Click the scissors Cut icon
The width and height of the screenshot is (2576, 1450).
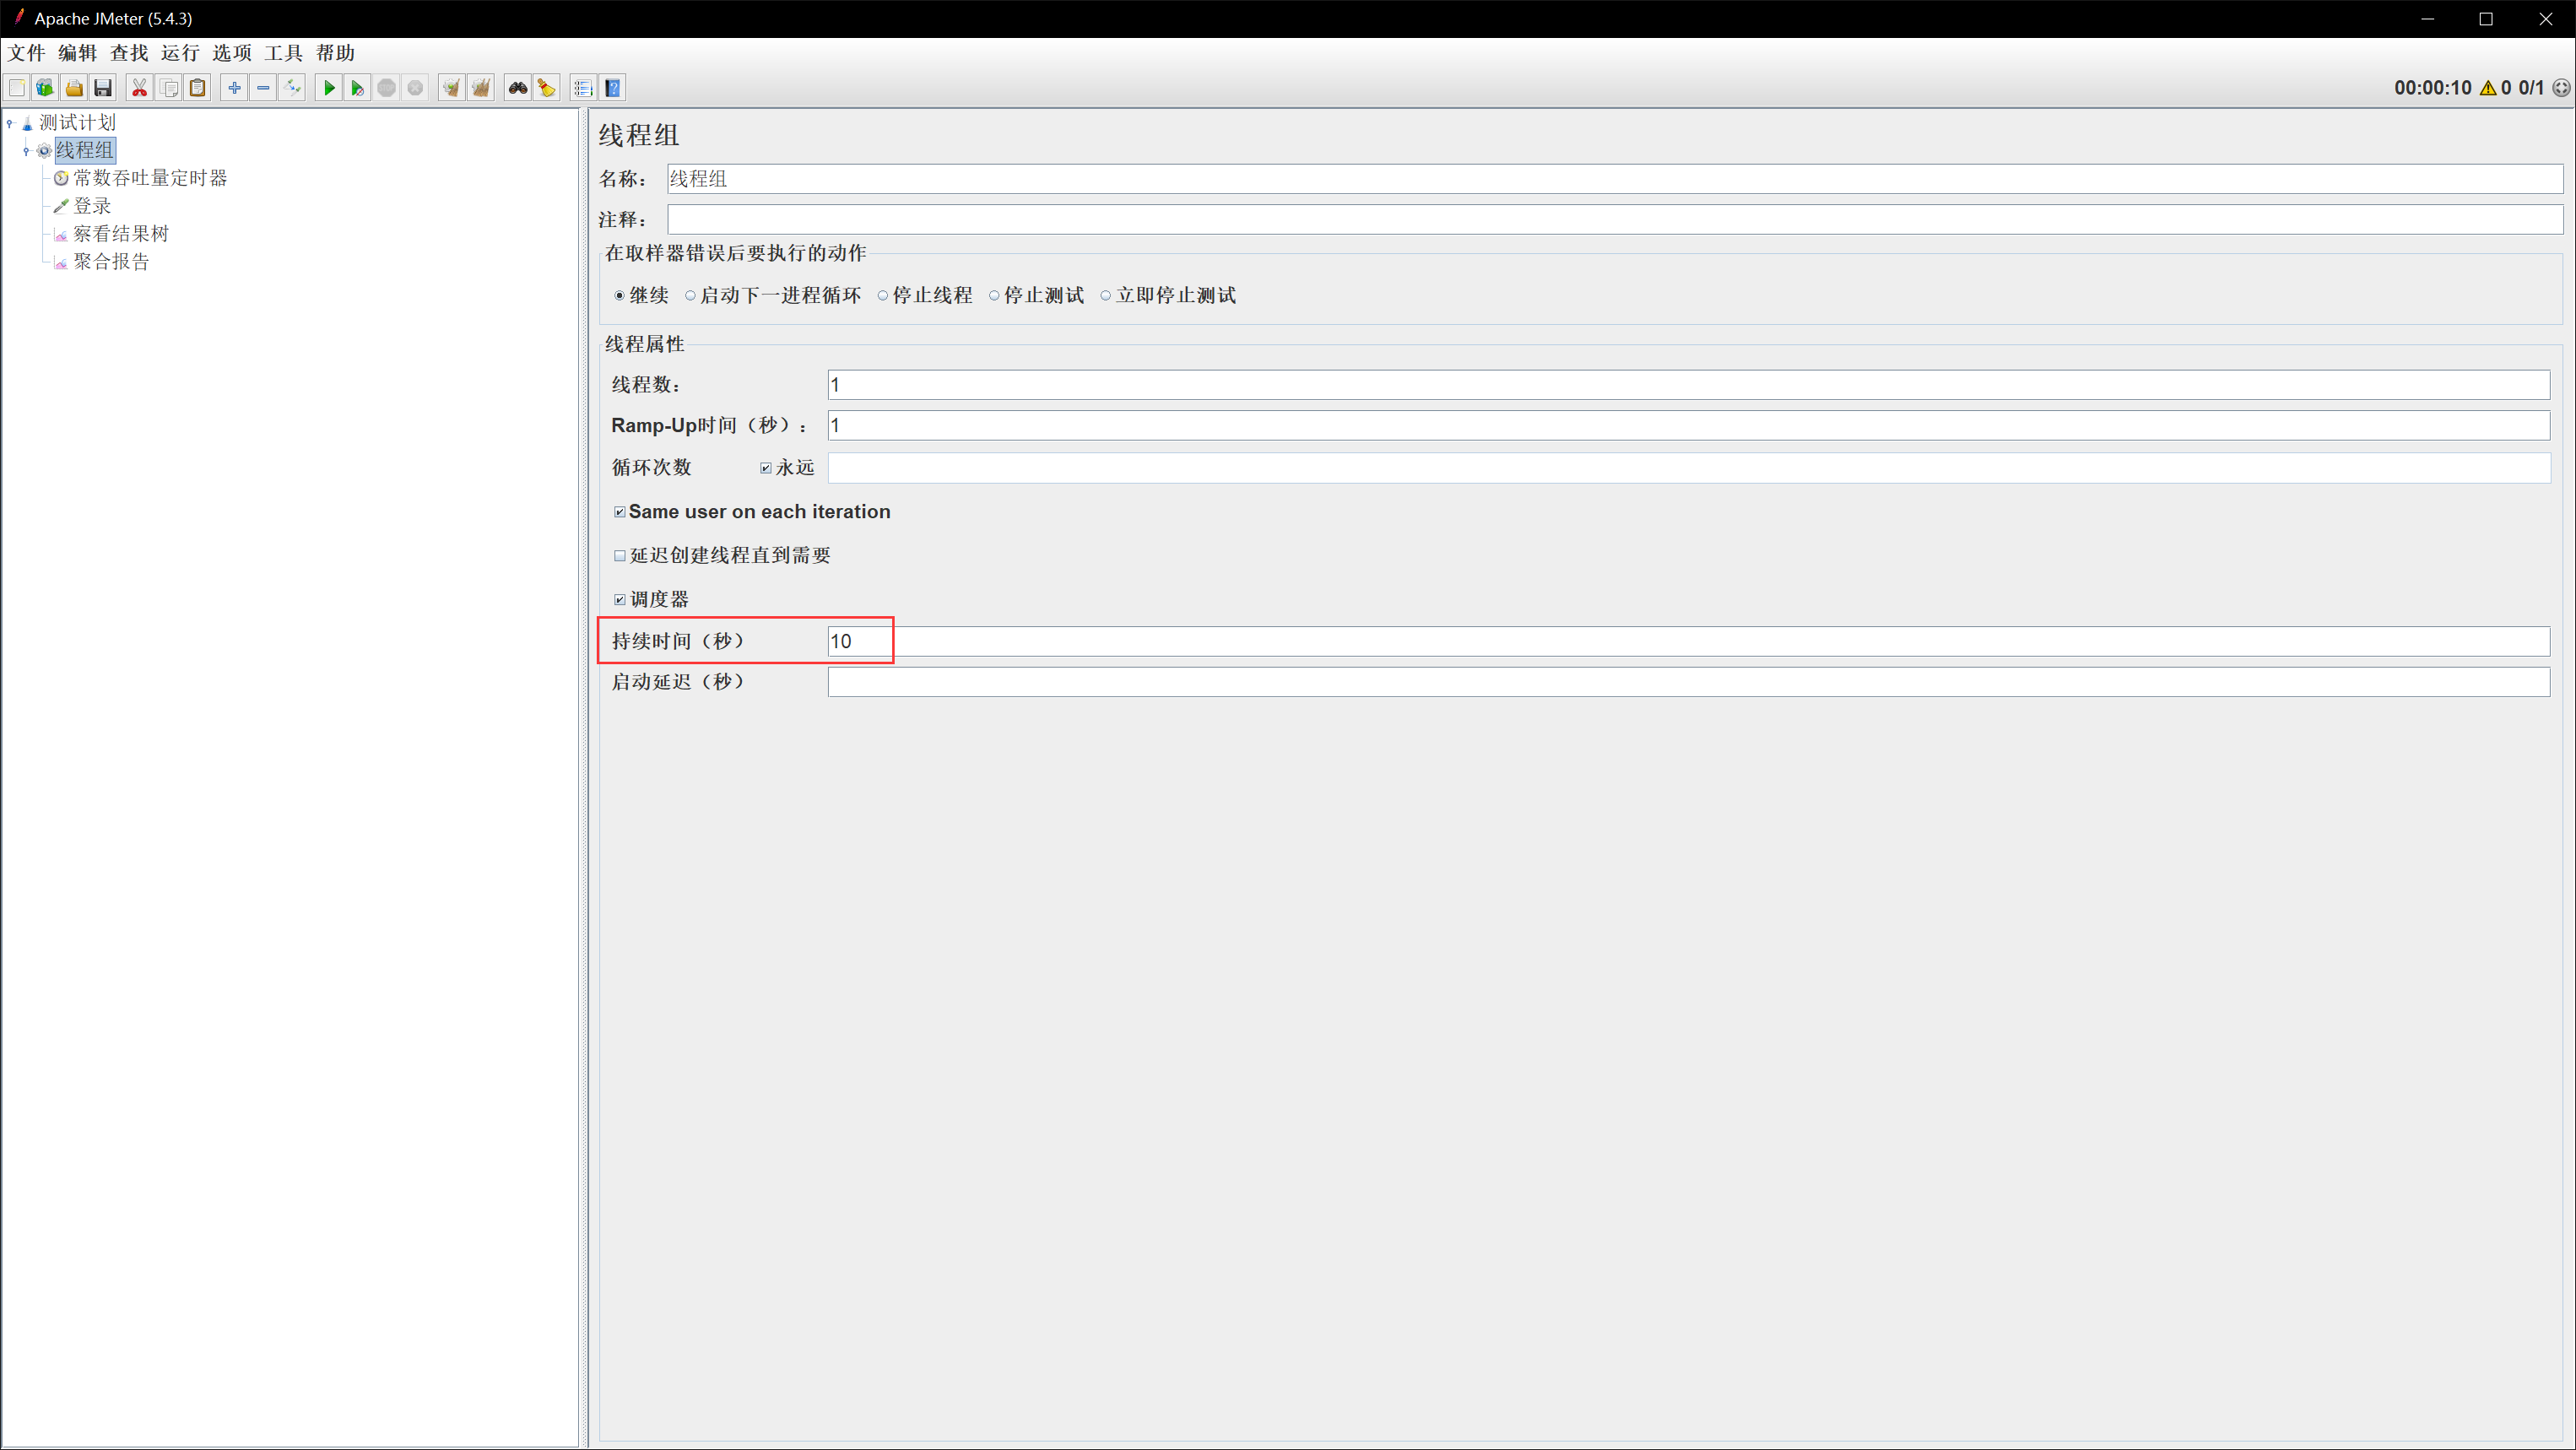[139, 88]
